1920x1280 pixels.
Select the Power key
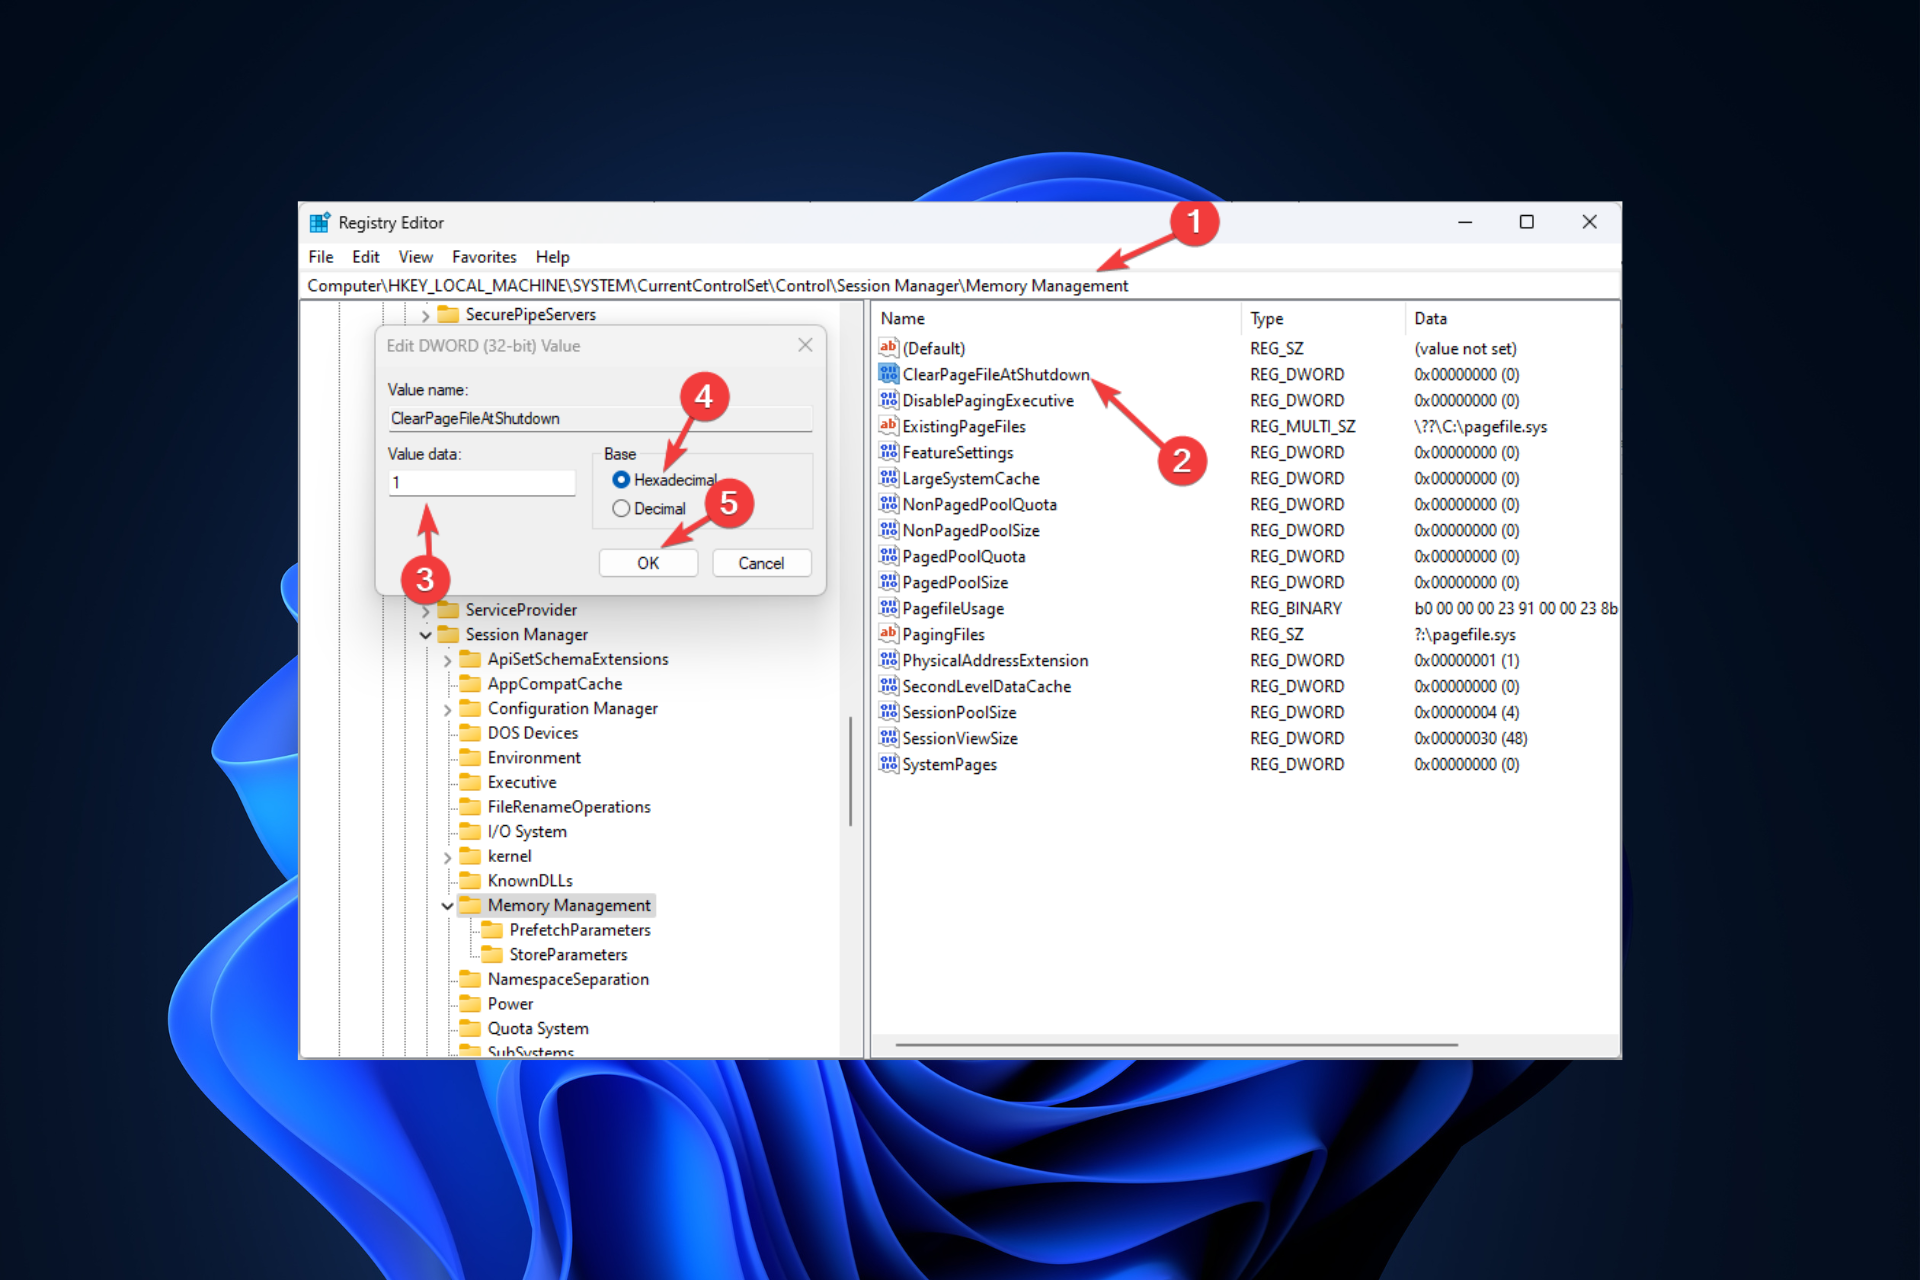[x=510, y=1004]
